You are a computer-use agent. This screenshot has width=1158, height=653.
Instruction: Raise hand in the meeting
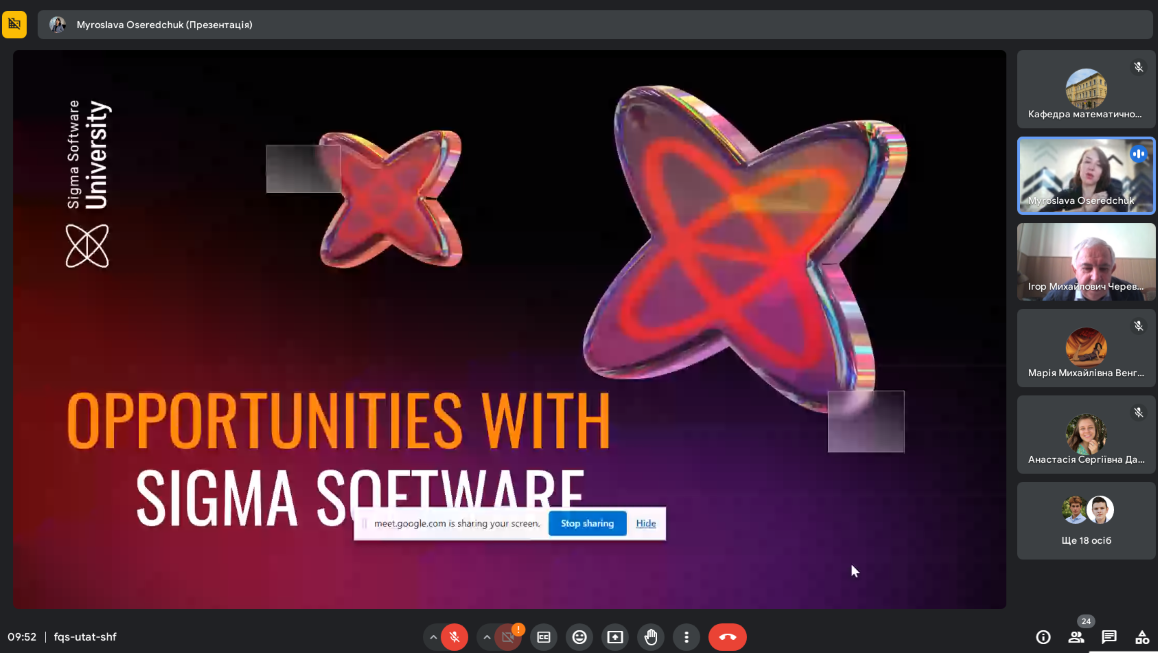651,637
